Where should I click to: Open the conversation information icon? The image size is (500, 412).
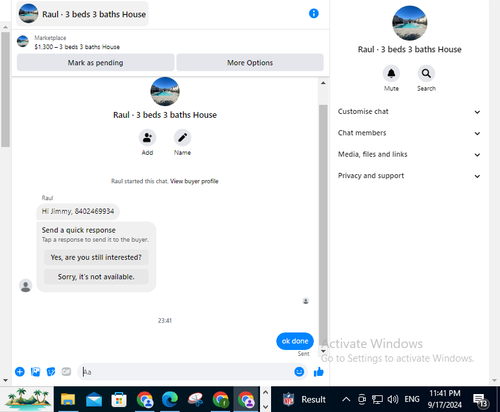point(314,14)
